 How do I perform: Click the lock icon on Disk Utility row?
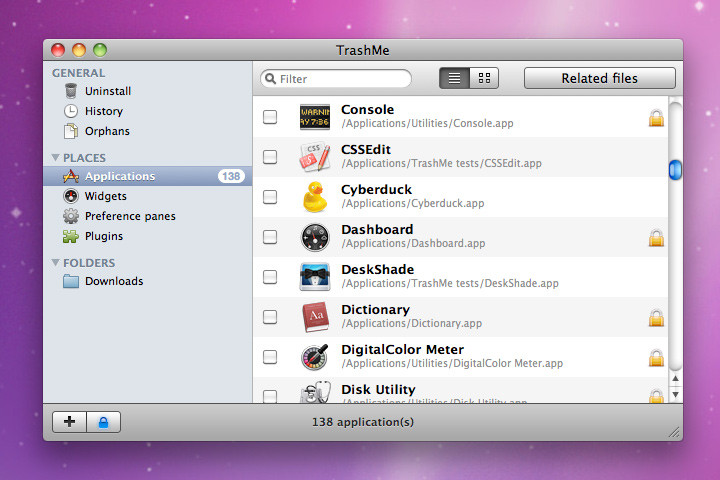656,396
